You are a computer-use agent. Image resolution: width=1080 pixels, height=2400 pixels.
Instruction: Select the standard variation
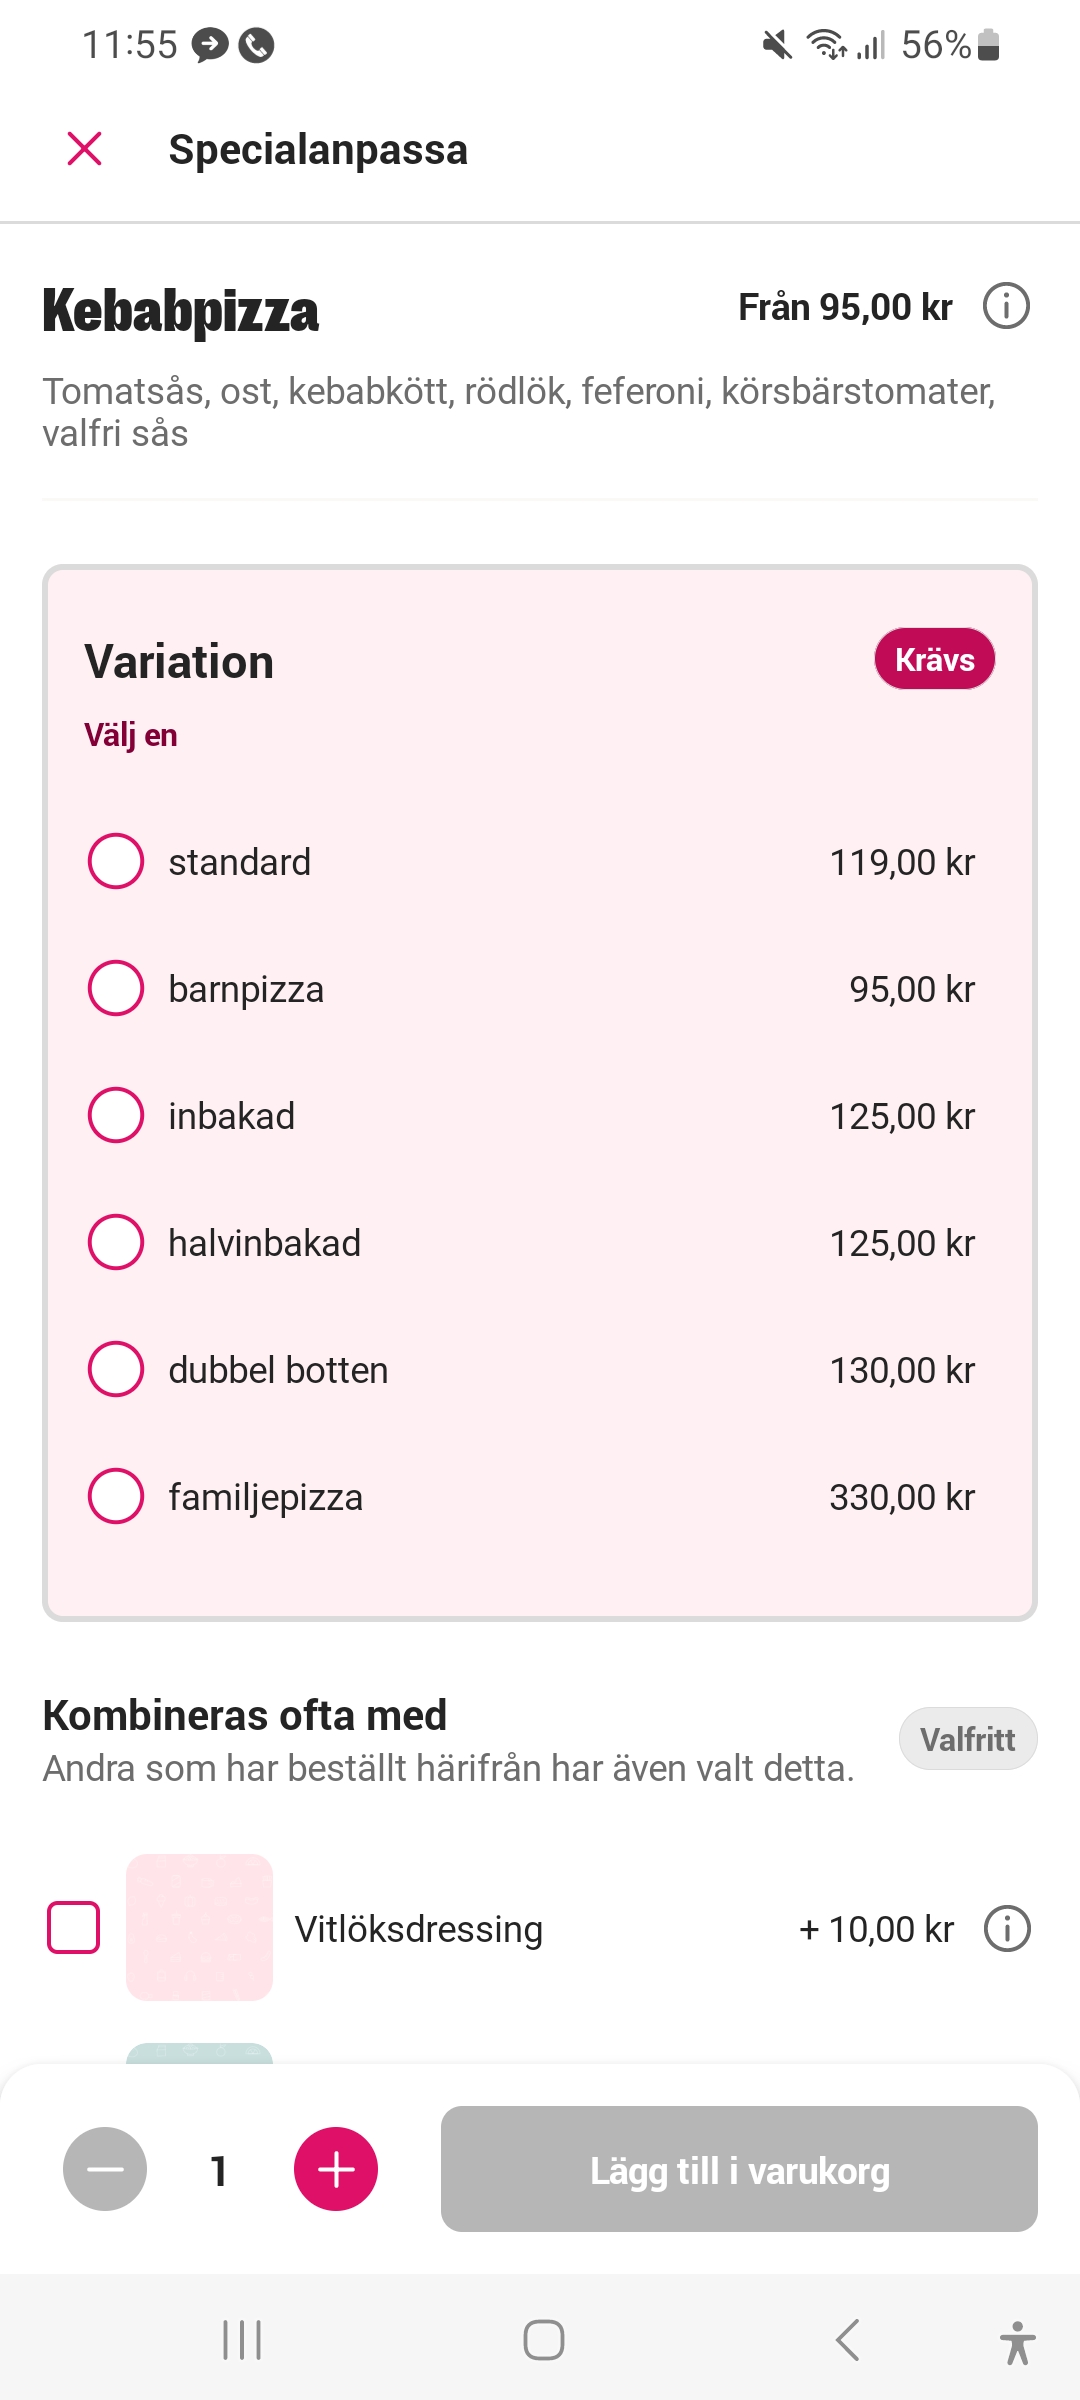pos(116,861)
